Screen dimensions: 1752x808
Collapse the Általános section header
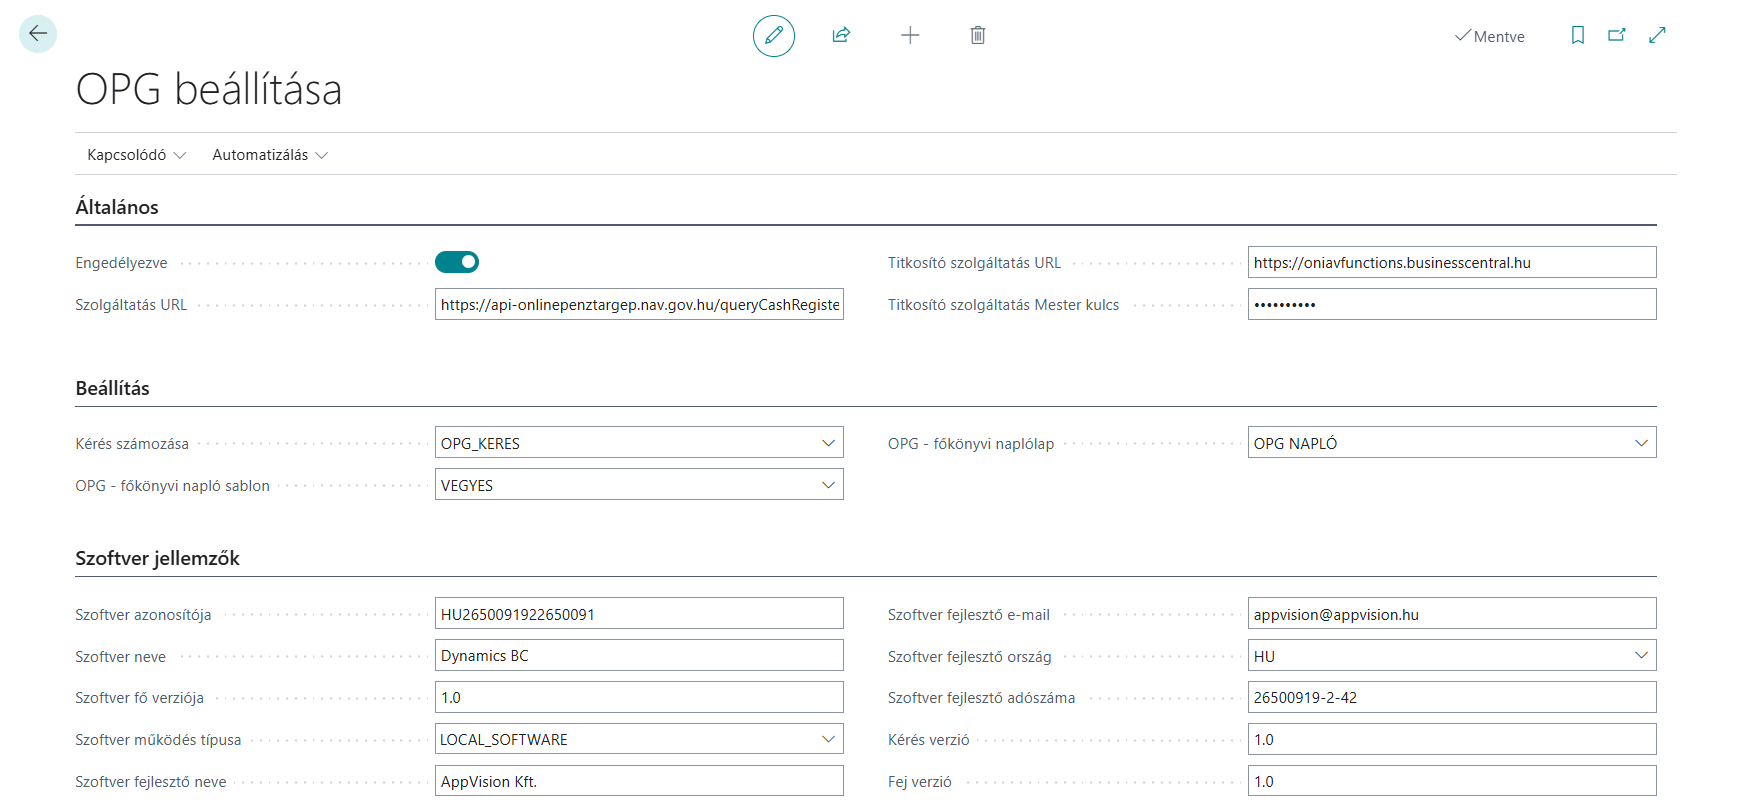[117, 207]
